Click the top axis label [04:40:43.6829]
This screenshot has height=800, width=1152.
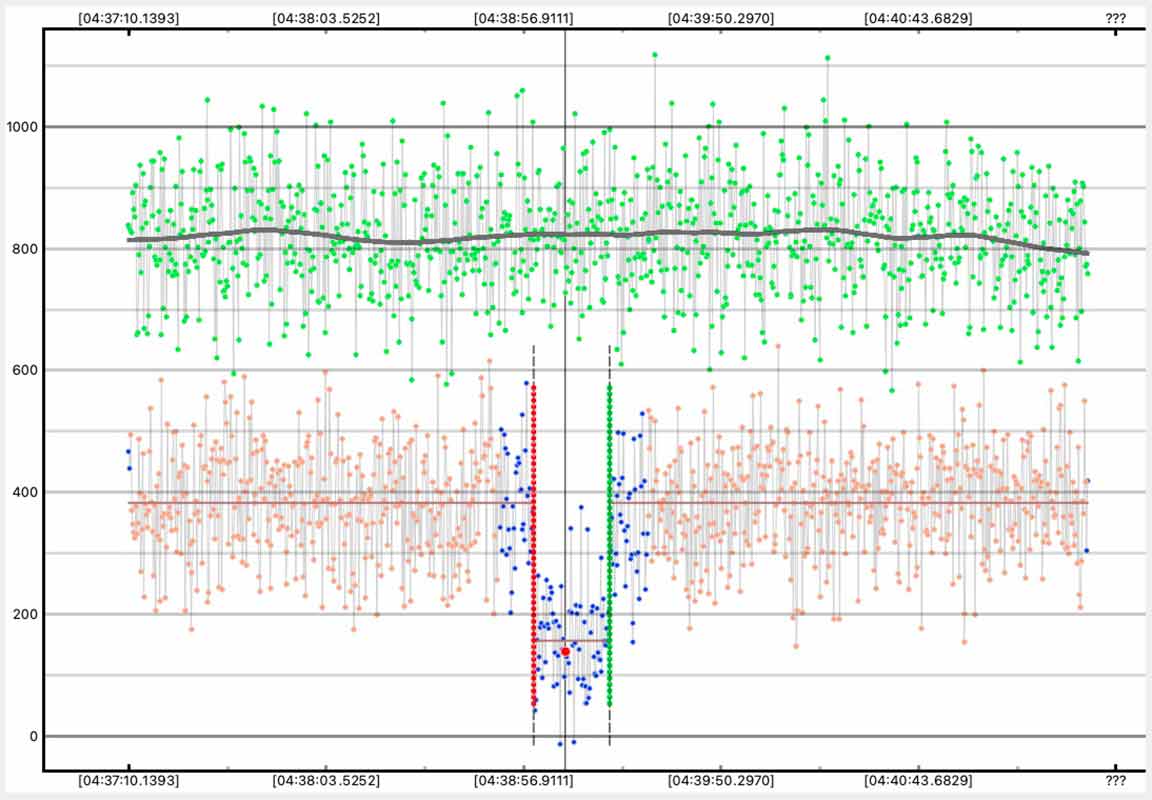point(918,17)
